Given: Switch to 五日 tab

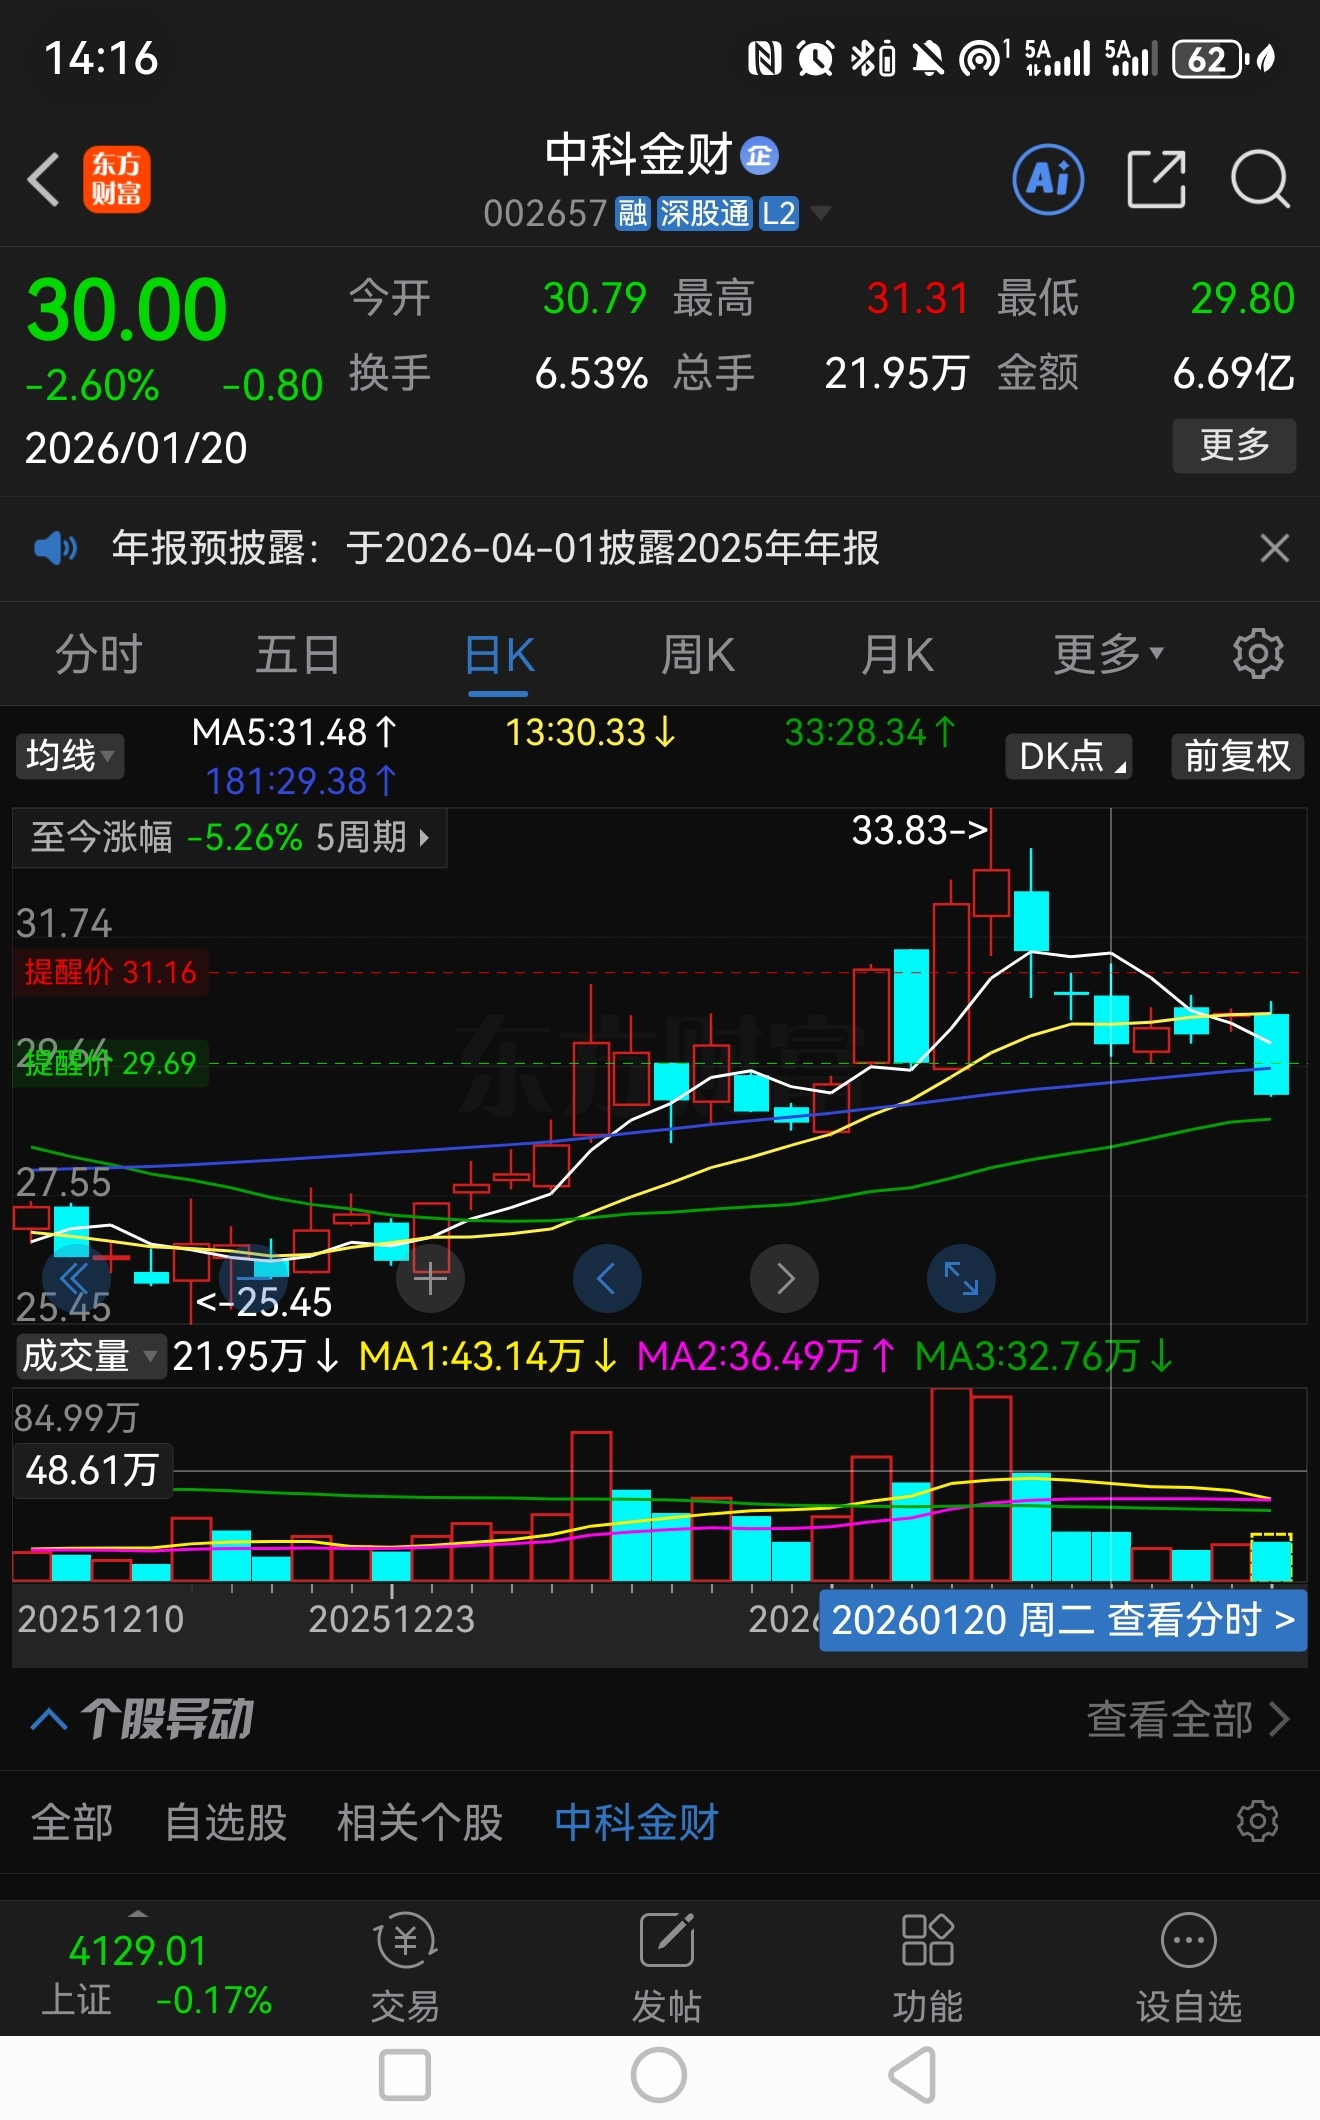Looking at the screenshot, I should (298, 655).
